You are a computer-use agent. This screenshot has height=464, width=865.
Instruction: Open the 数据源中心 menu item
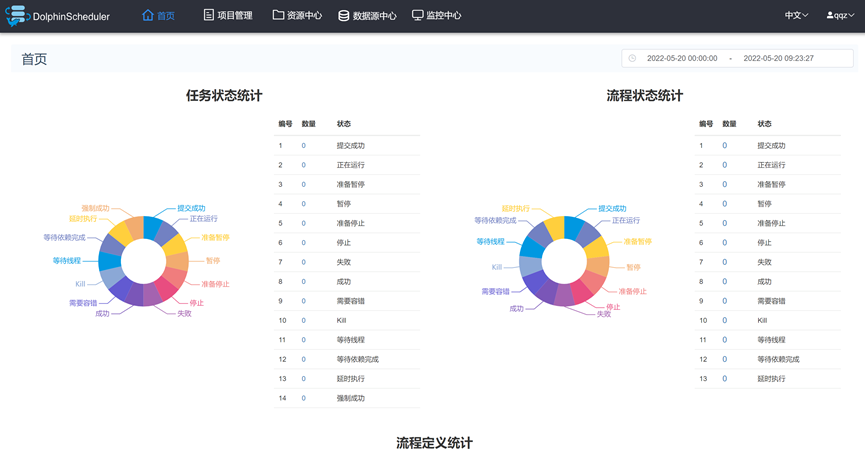[367, 15]
